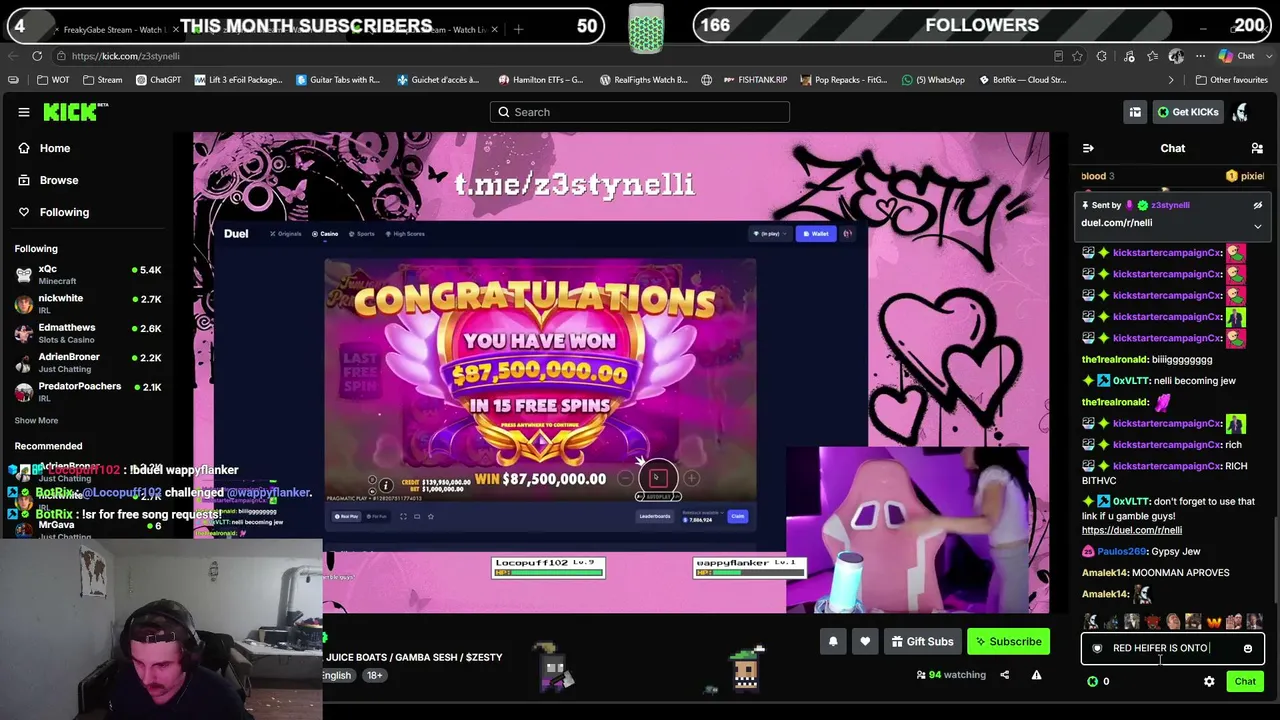Open the WhatsApp bookmark
This screenshot has width=1280, height=720.
[933, 80]
